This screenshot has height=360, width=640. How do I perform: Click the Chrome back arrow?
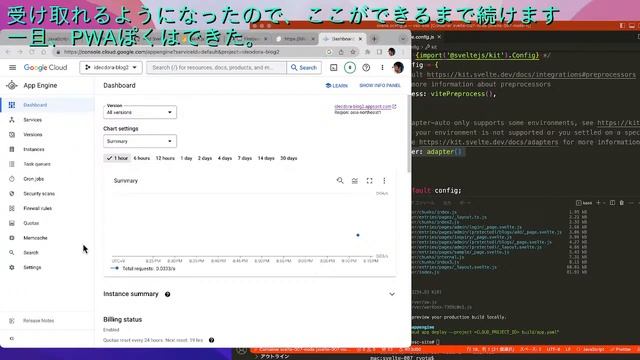tap(8, 52)
